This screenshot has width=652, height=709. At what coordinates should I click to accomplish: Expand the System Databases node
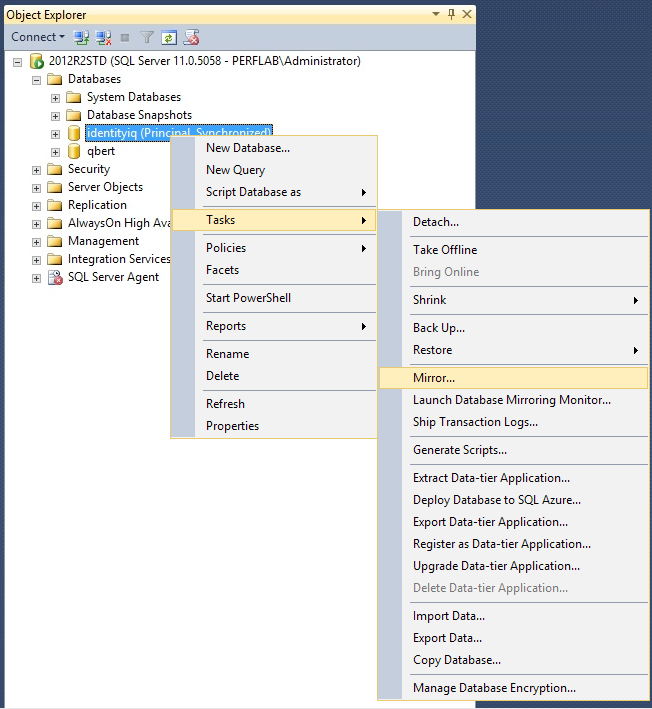tap(55, 98)
